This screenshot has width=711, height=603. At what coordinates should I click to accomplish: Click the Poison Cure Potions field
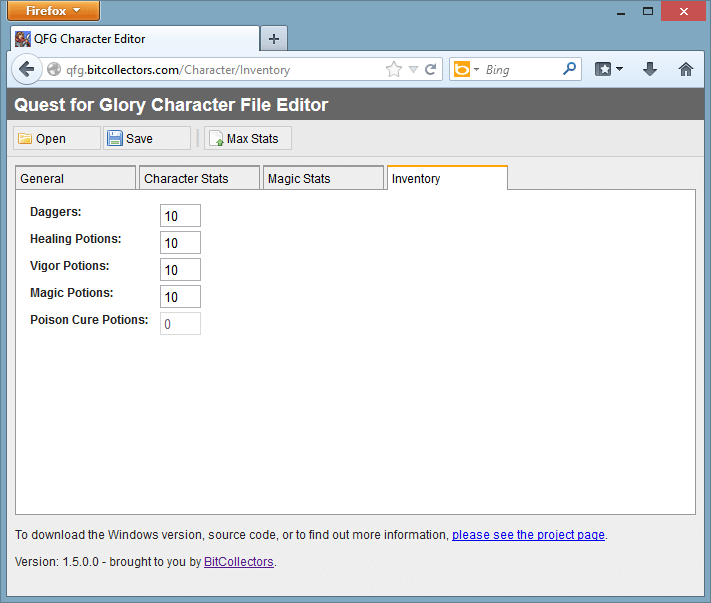click(x=180, y=324)
